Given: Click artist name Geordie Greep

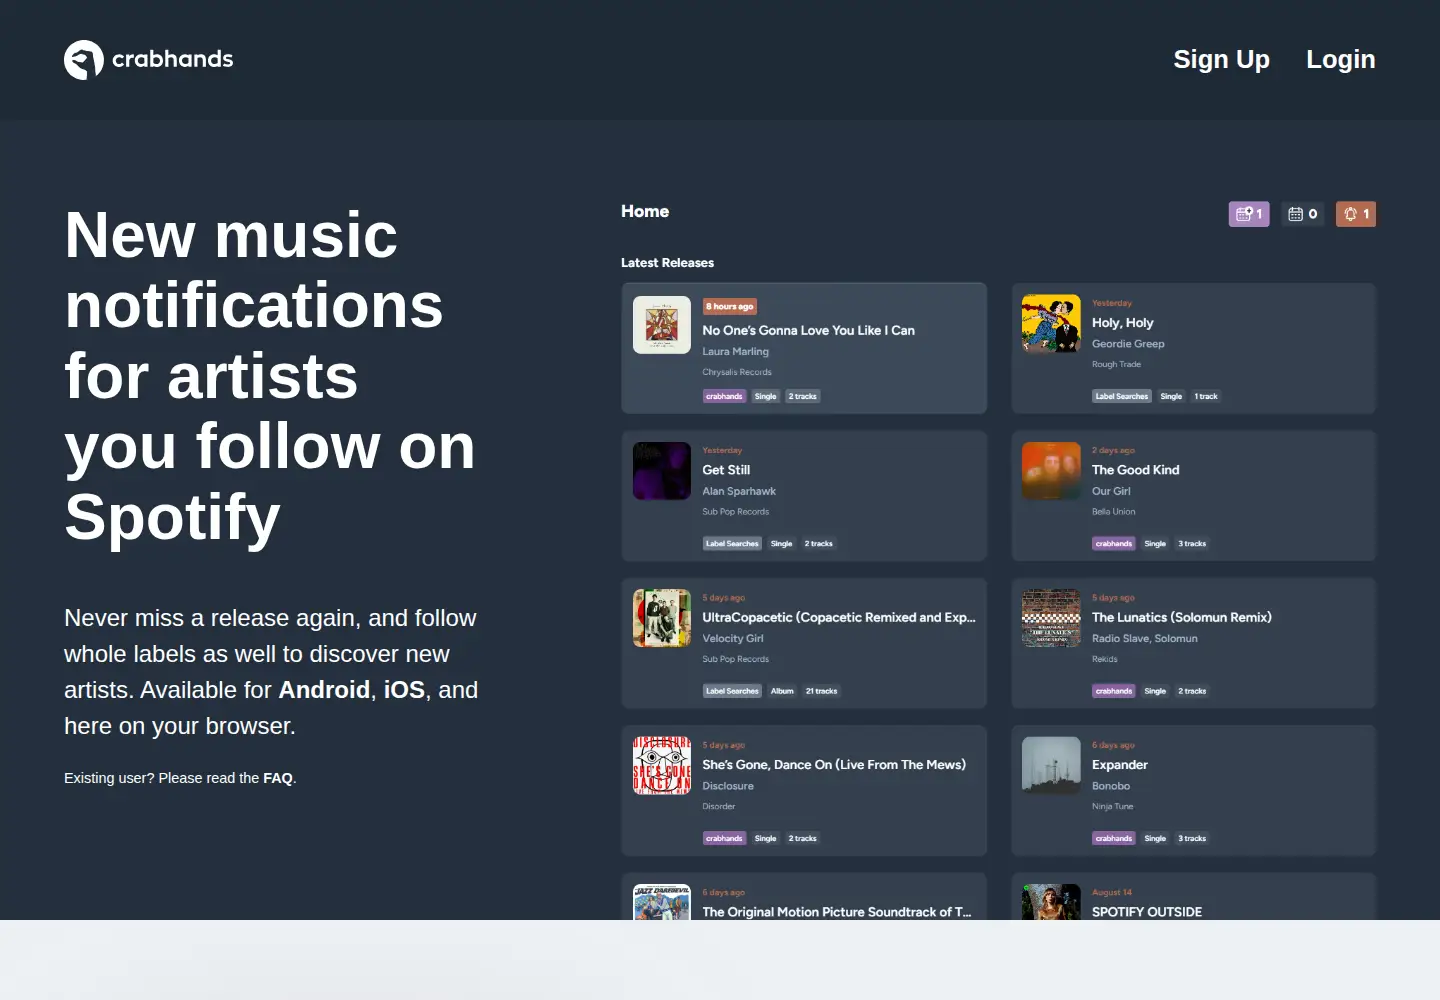Looking at the screenshot, I should [x=1128, y=344].
